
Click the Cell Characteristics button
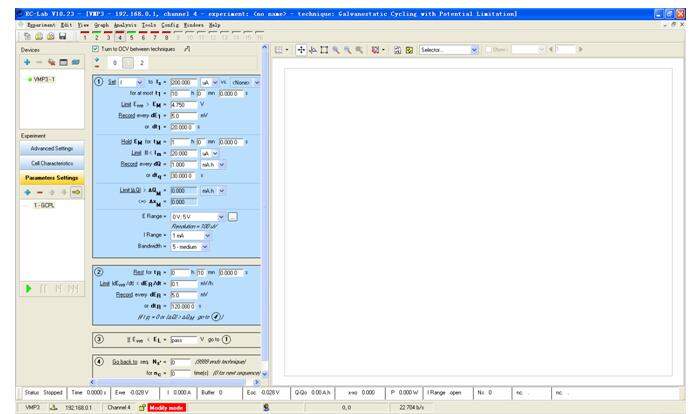(x=52, y=163)
